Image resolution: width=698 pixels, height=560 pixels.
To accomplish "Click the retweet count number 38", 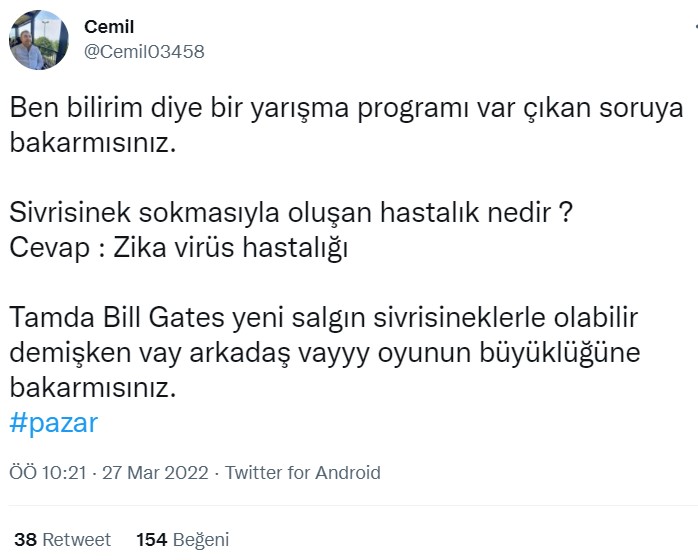I will coord(26,540).
